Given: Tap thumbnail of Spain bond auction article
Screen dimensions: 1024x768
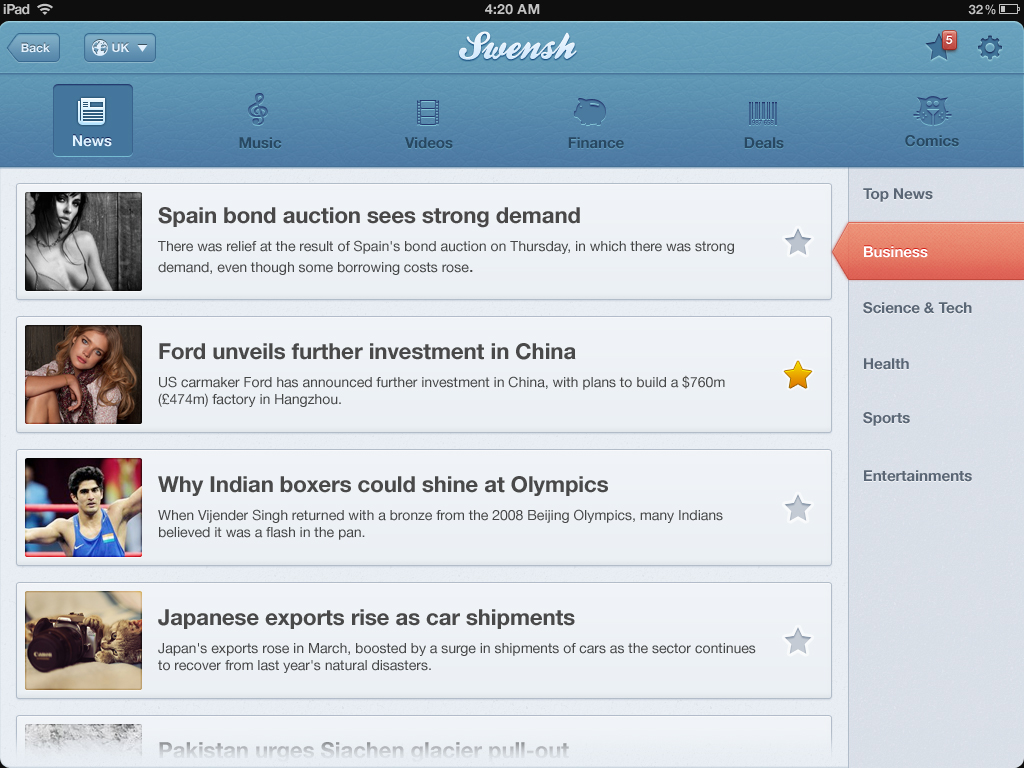Looking at the screenshot, I should (84, 242).
